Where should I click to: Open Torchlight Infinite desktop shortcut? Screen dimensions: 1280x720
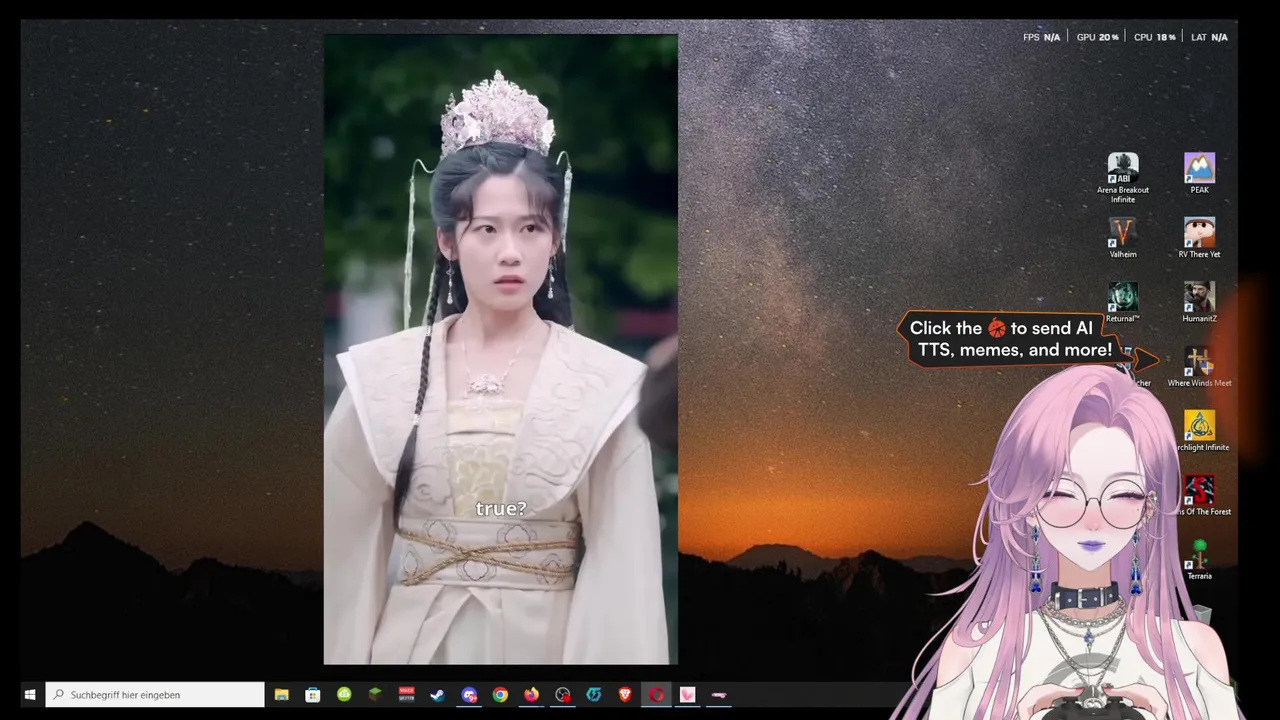1200,431
